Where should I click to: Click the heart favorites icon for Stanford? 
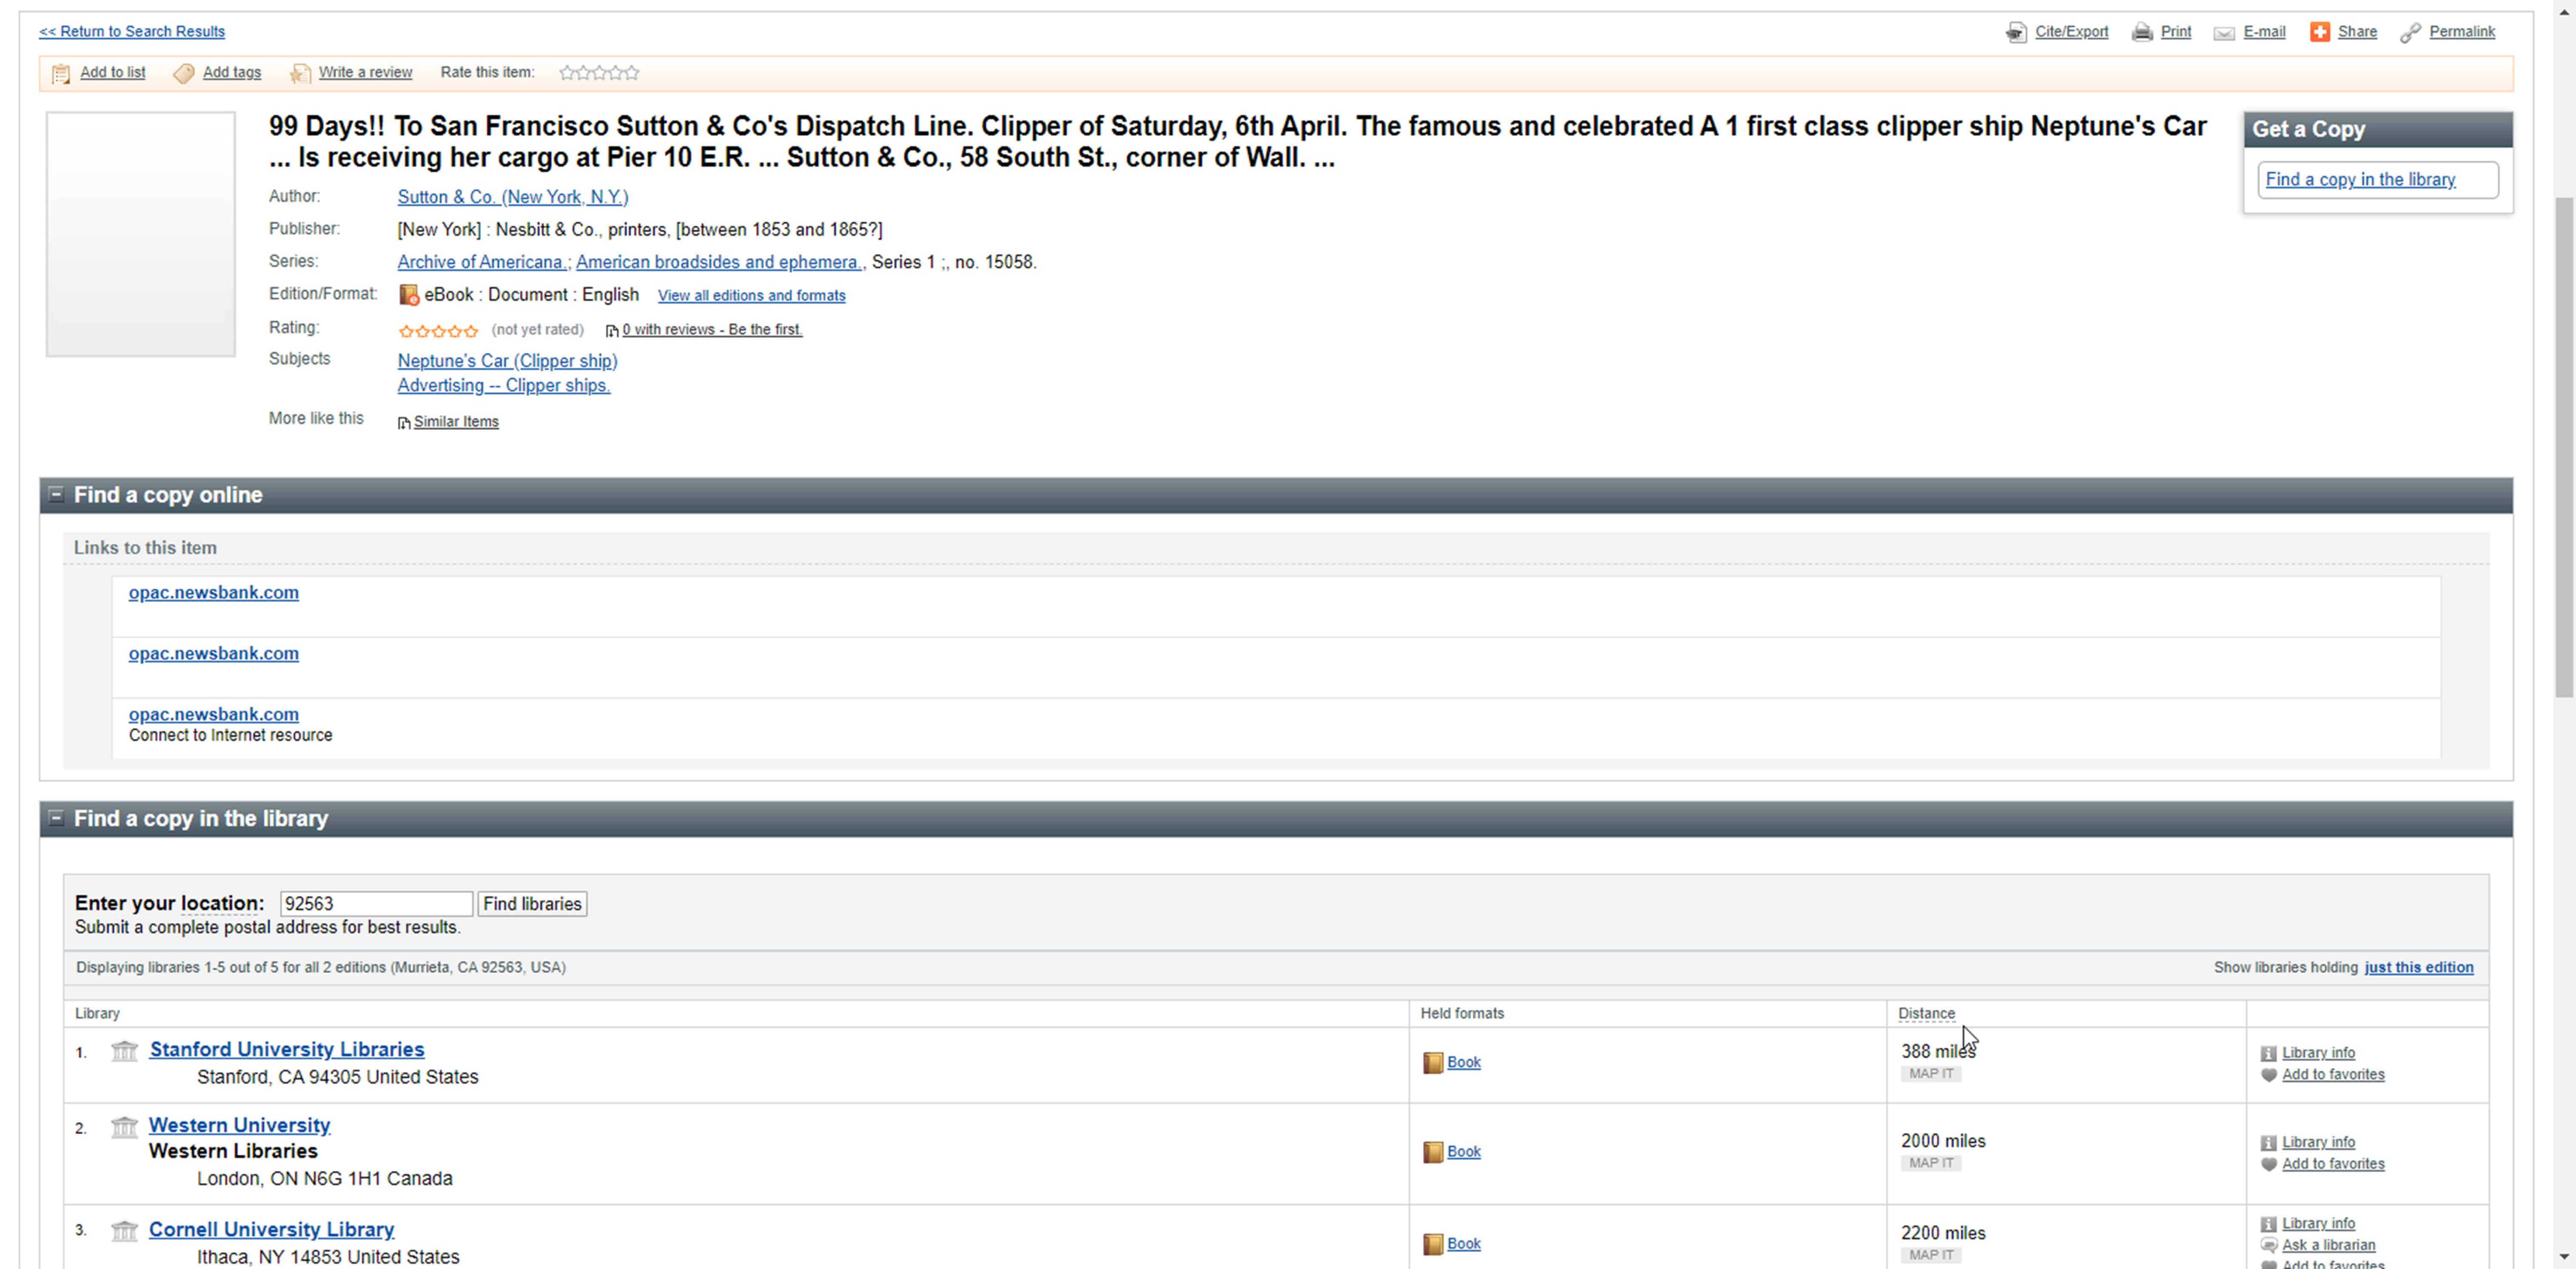pyautogui.click(x=2269, y=1075)
